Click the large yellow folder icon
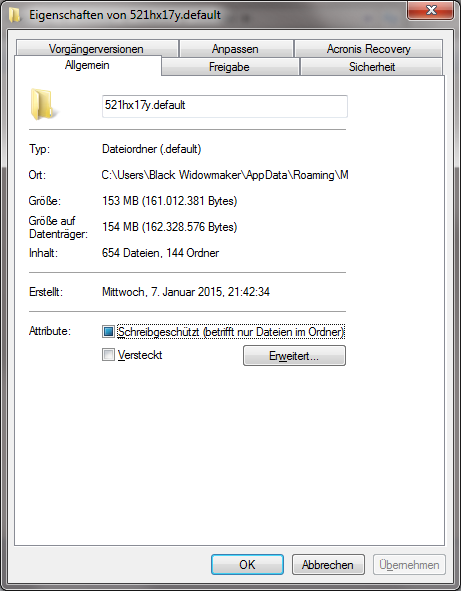This screenshot has height=591, width=461. click(44, 104)
